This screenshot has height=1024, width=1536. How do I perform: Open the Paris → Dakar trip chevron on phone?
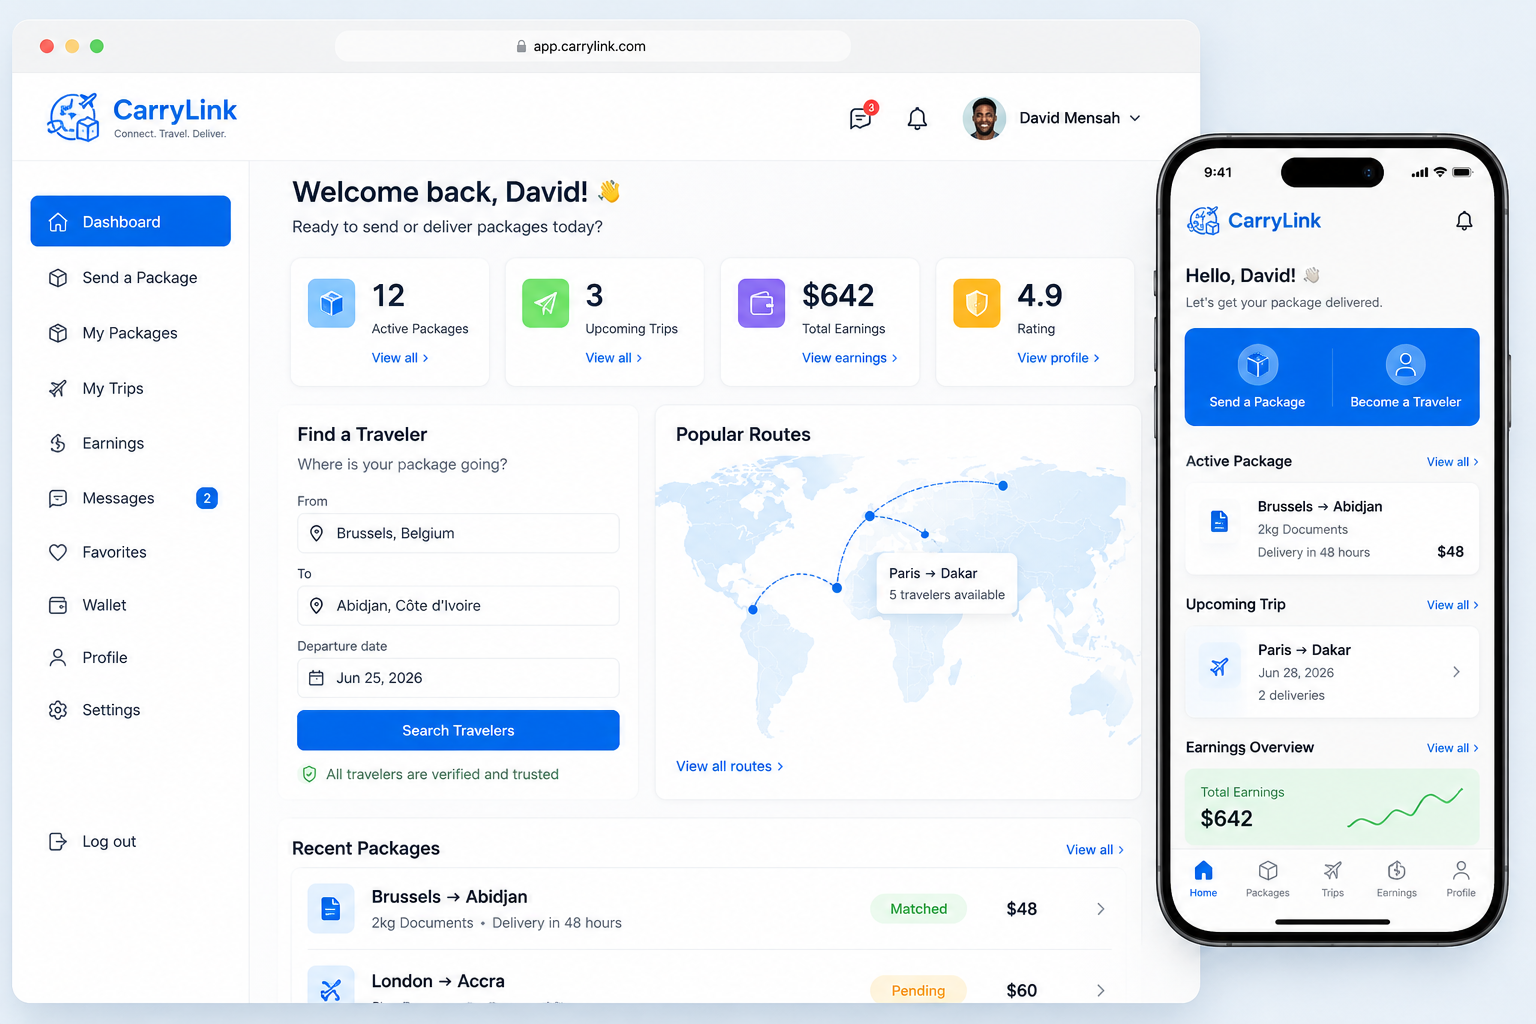1456,672
